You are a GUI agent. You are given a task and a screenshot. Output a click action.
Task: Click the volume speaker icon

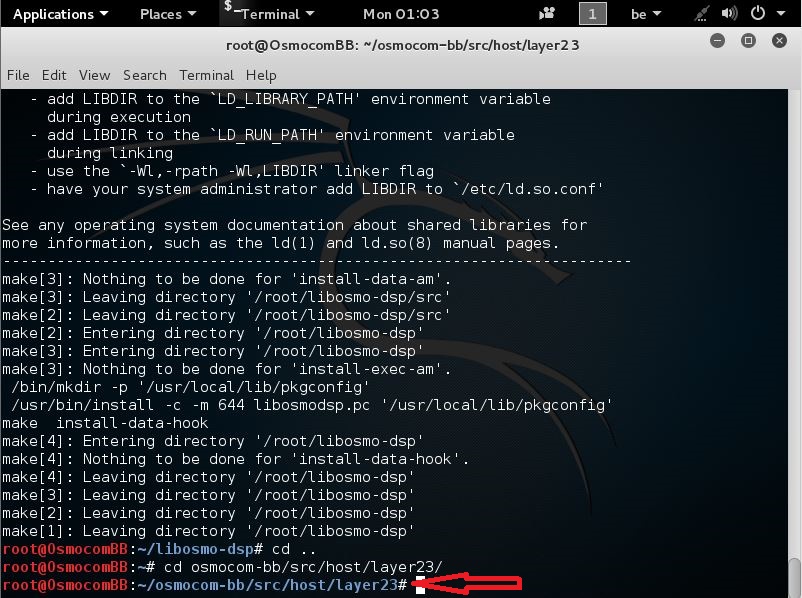pyautogui.click(x=729, y=14)
